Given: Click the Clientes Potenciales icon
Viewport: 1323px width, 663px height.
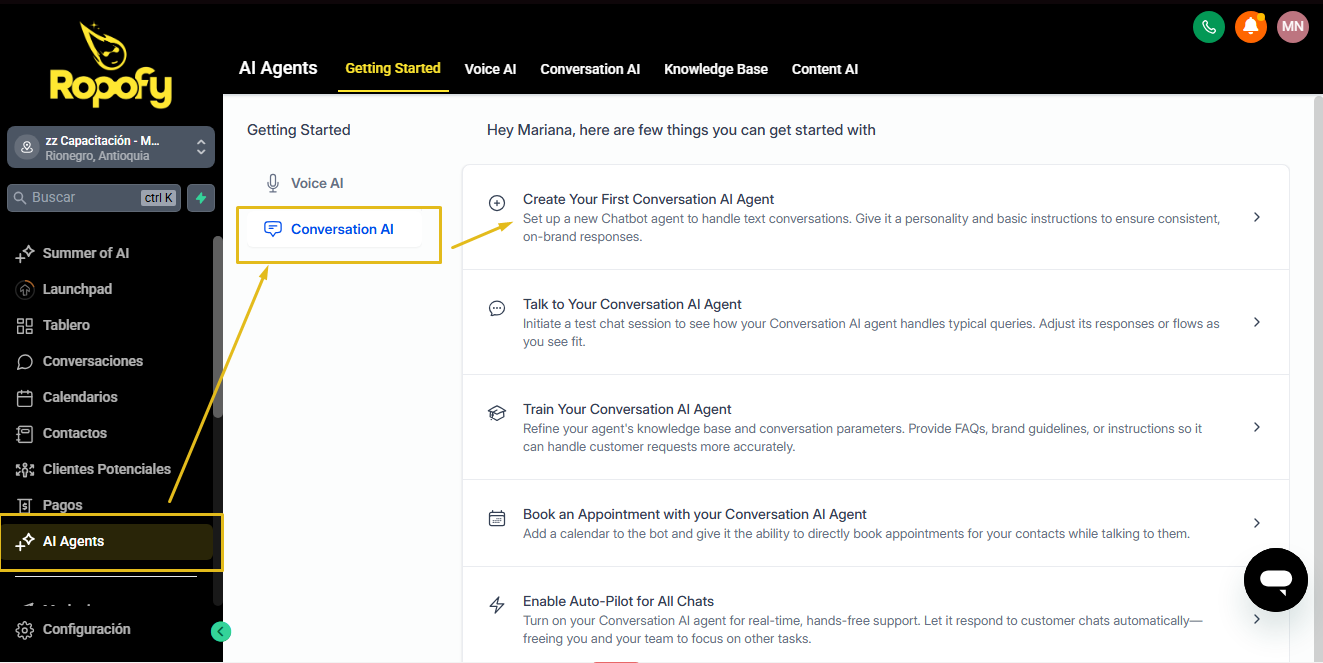Looking at the screenshot, I should pos(26,470).
